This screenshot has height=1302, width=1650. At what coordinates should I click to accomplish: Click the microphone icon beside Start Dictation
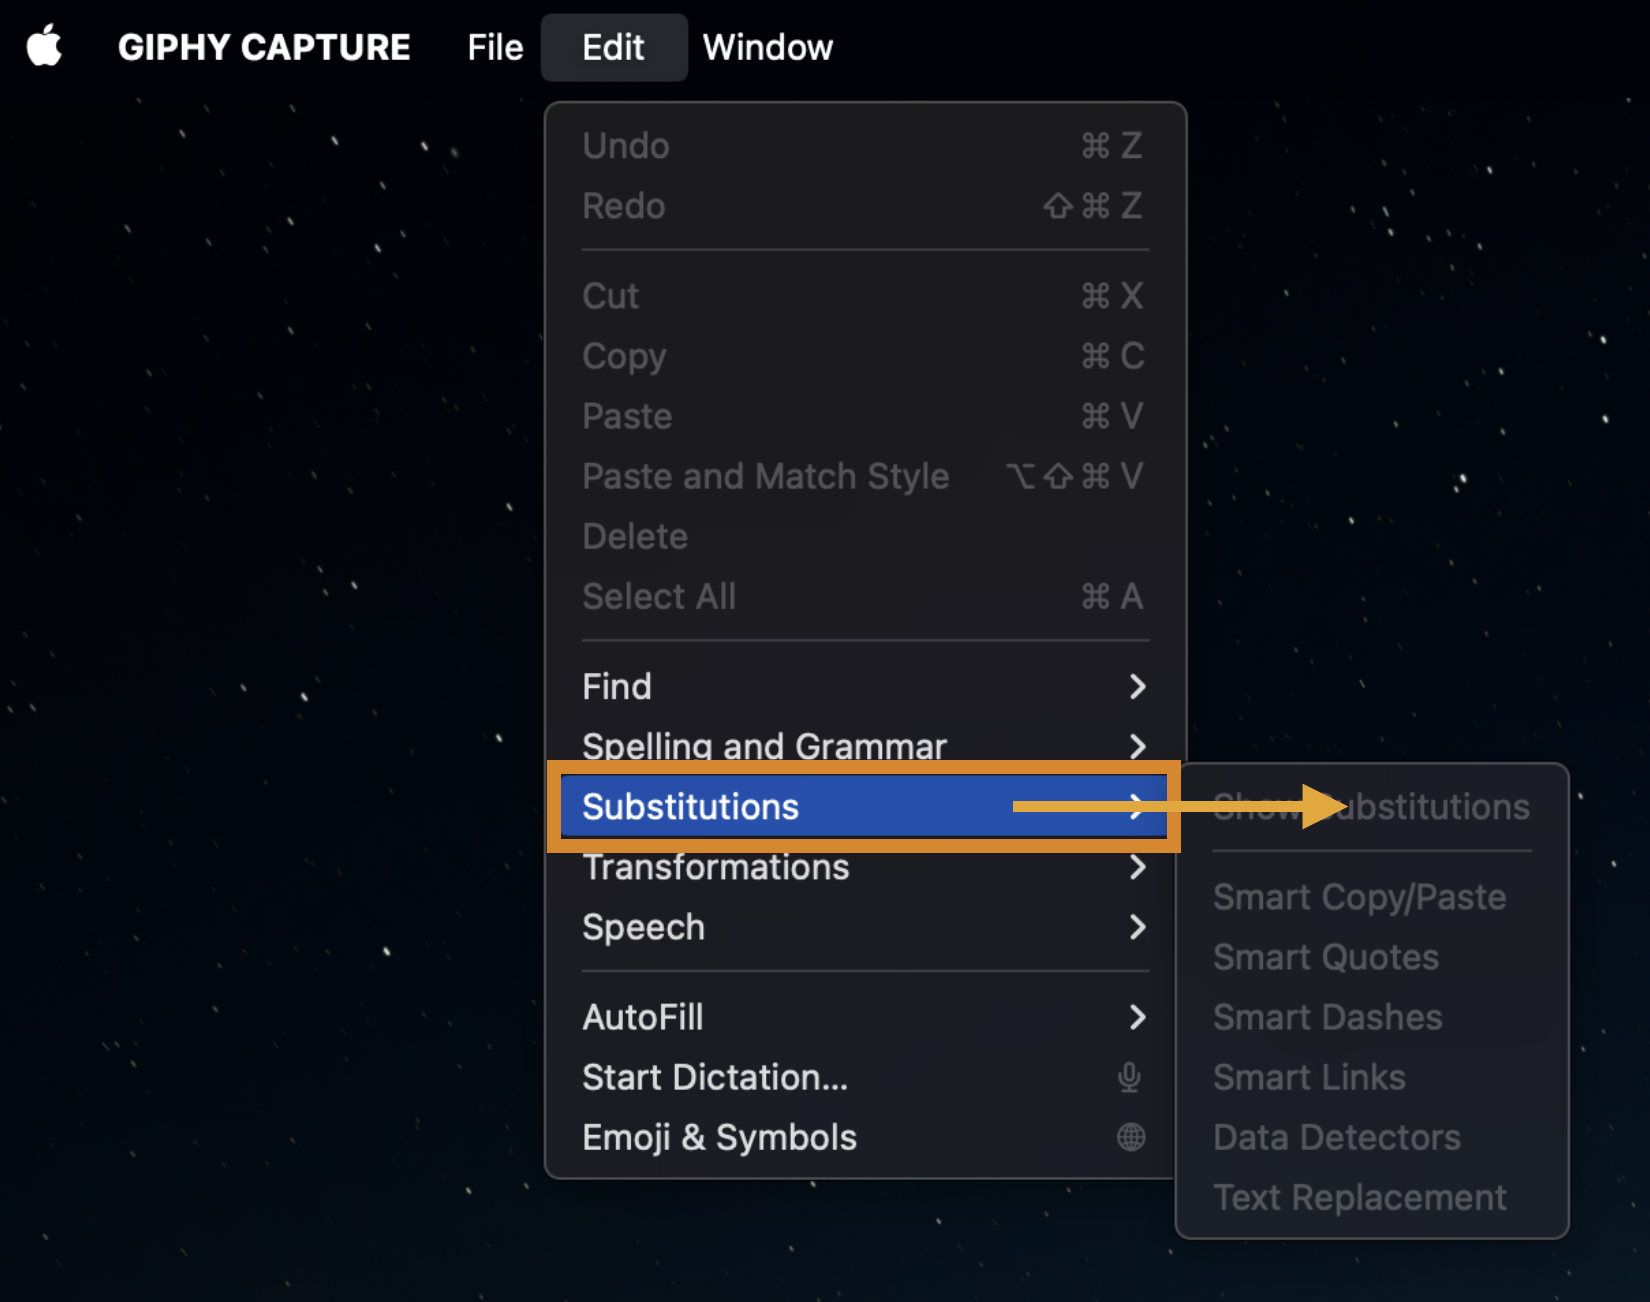(1129, 1077)
